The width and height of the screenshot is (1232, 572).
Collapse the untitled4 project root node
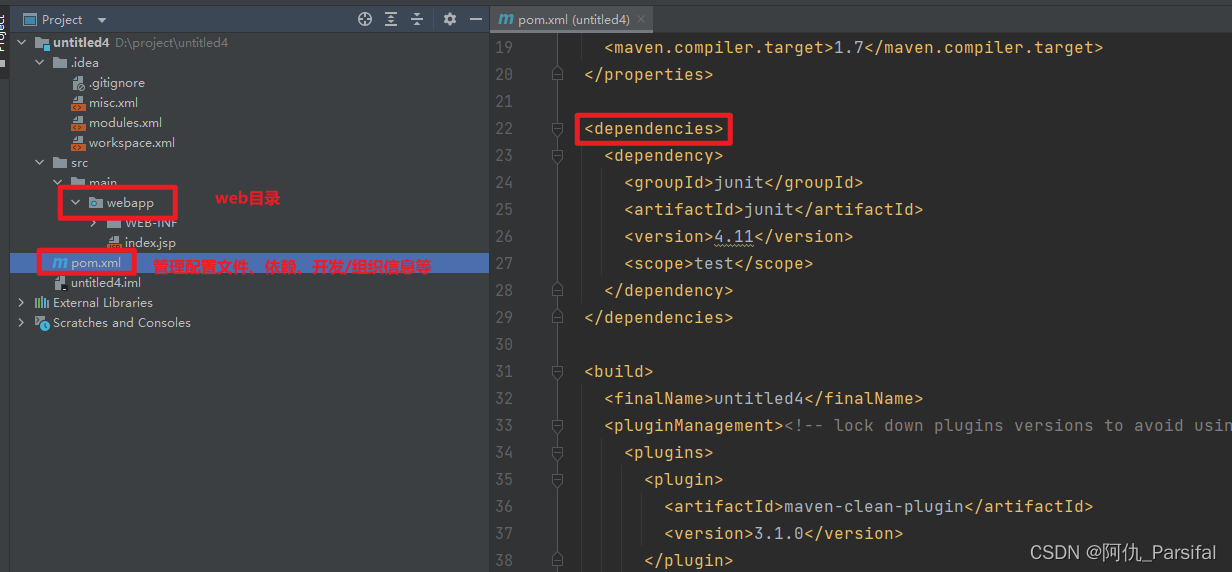(23, 43)
